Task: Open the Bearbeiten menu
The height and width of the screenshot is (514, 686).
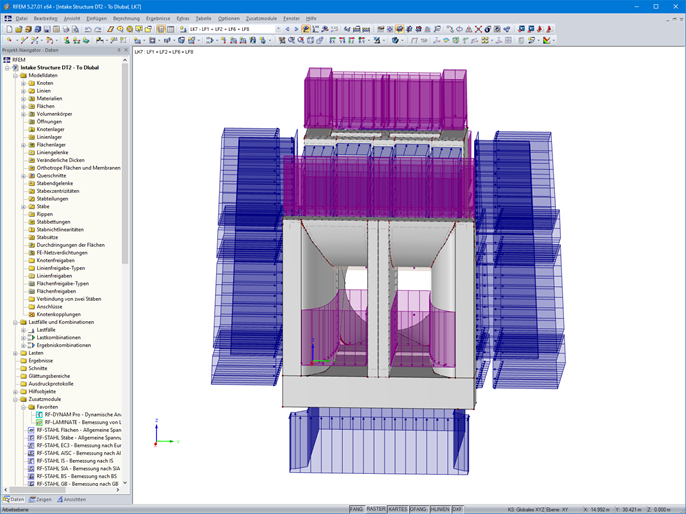Action: [46, 18]
